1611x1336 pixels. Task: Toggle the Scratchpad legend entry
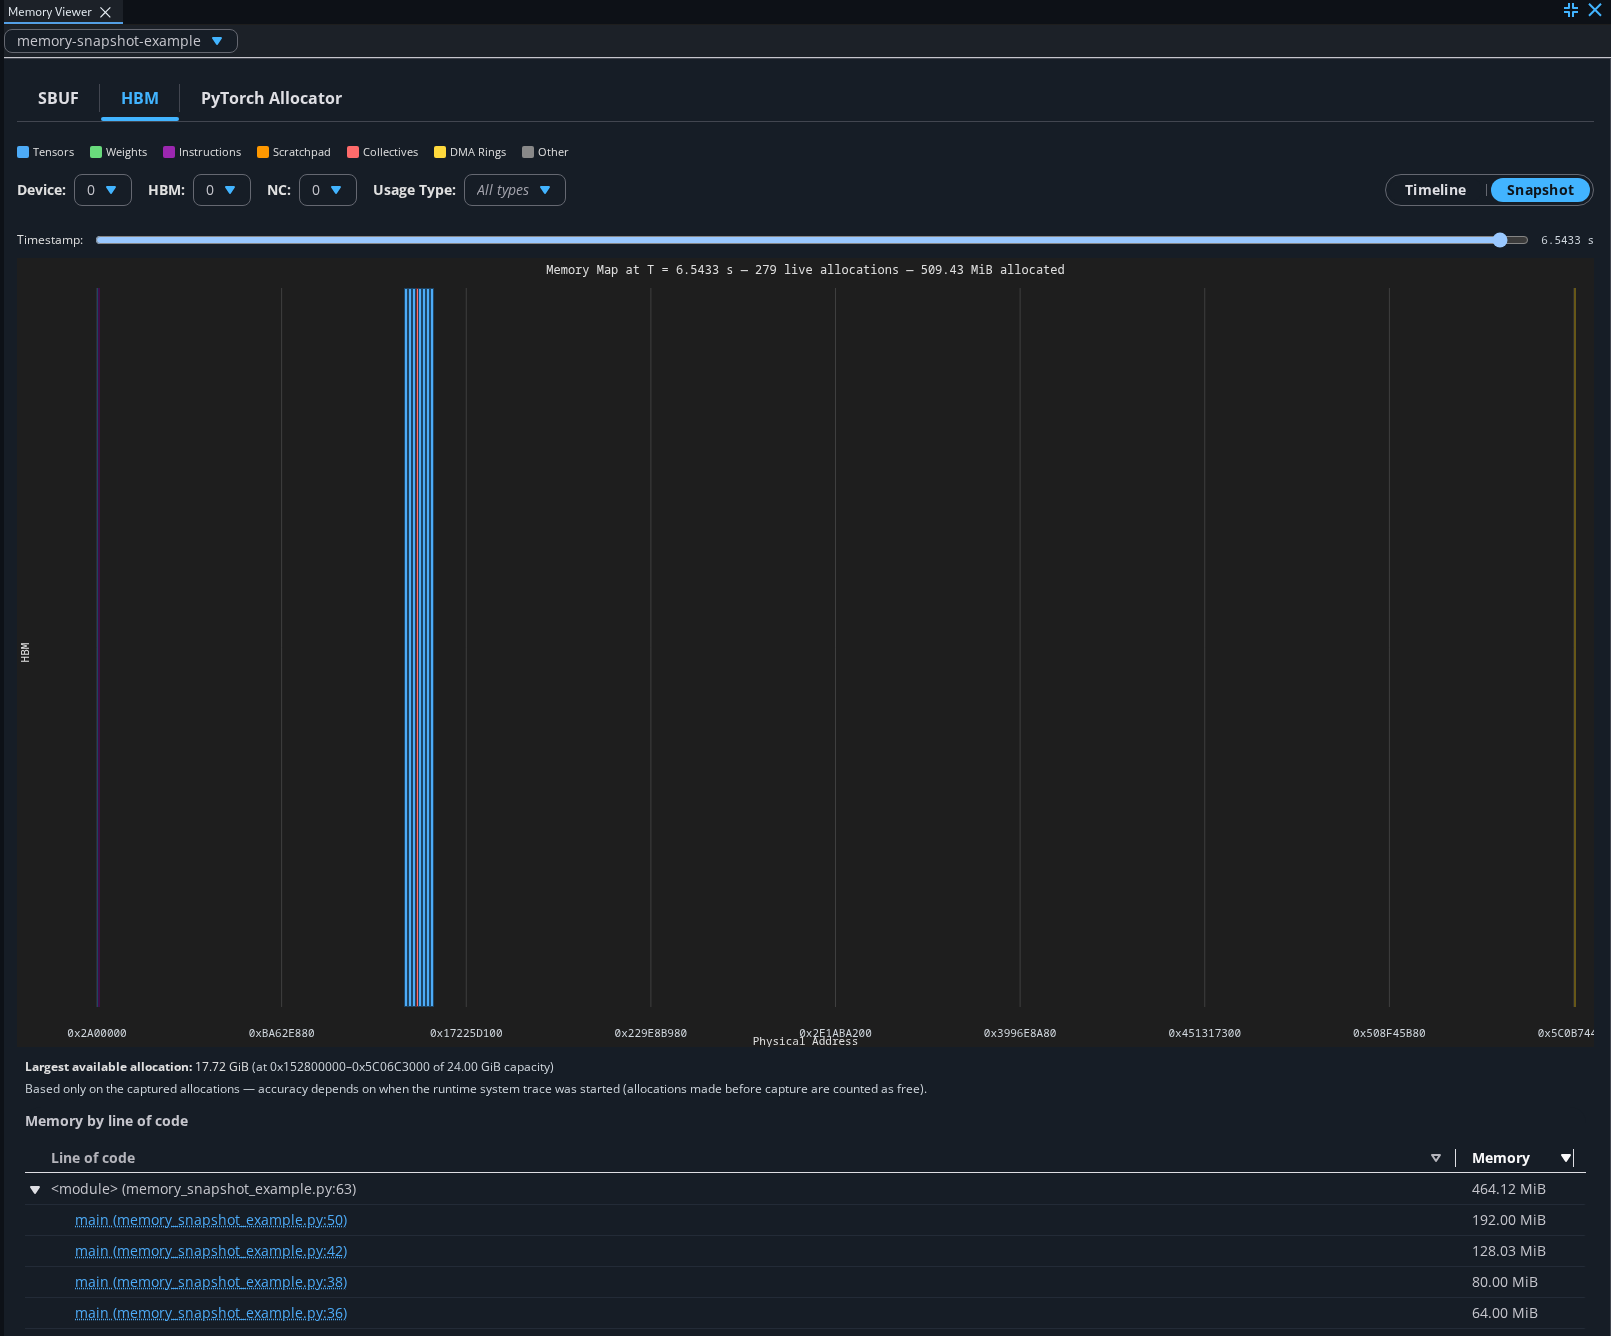click(294, 152)
